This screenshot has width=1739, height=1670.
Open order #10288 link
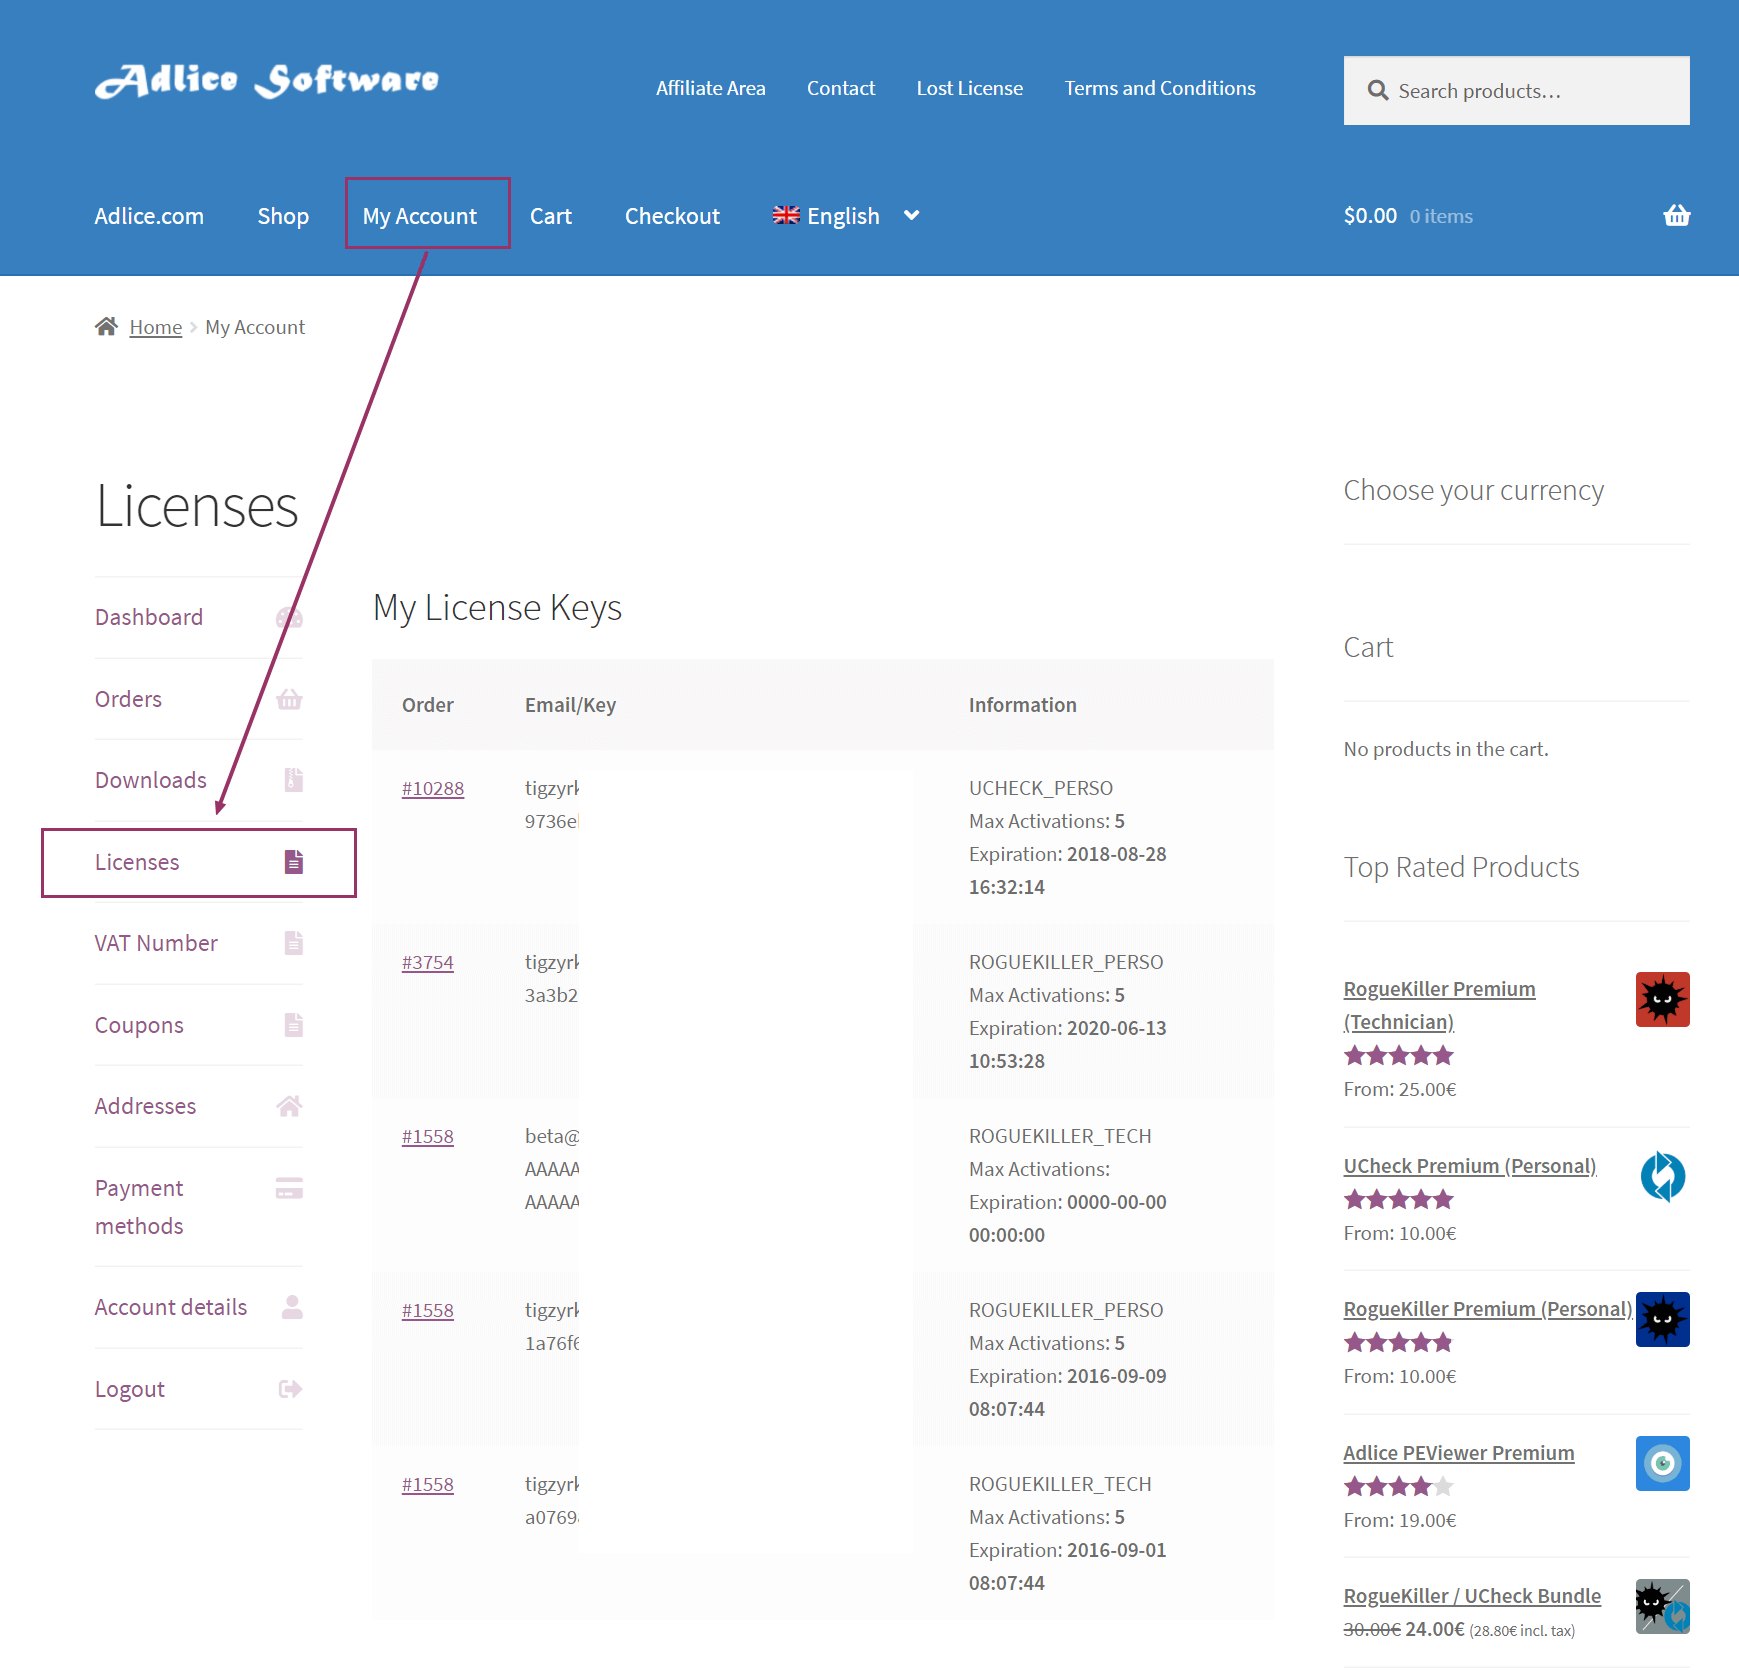pyautogui.click(x=432, y=788)
